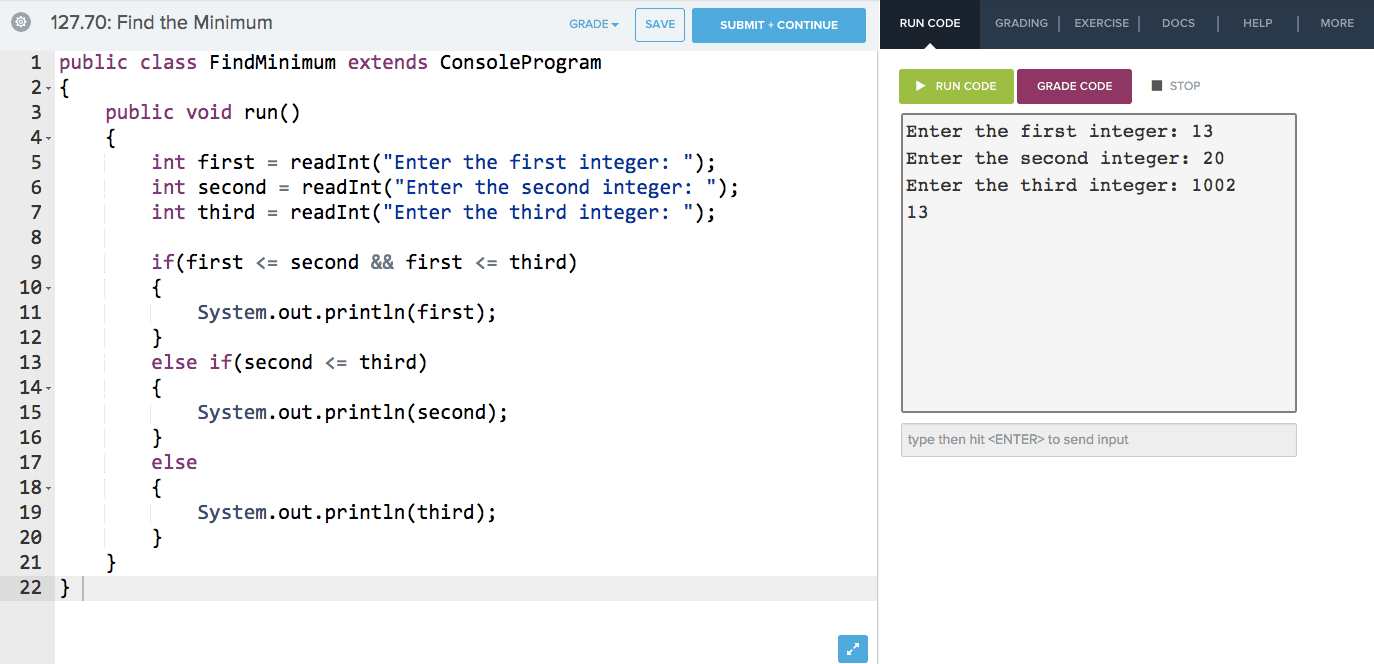1374x664 pixels.
Task: Click the Save button
Action: 660,25
